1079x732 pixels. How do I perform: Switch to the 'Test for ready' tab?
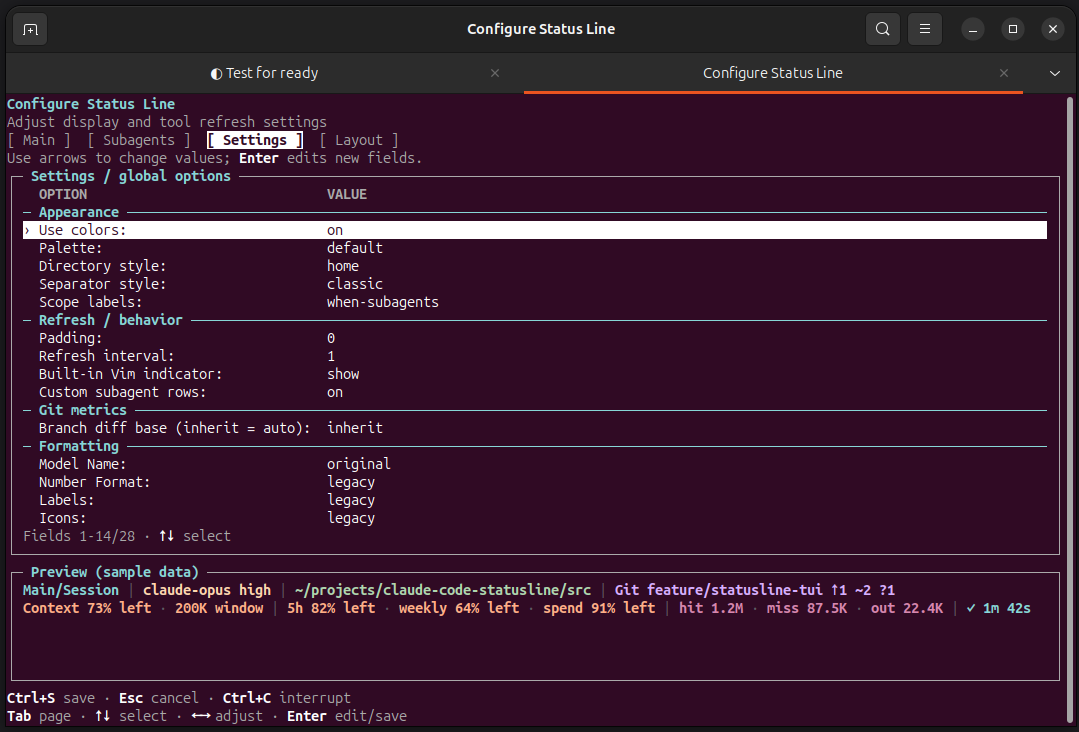point(265,73)
